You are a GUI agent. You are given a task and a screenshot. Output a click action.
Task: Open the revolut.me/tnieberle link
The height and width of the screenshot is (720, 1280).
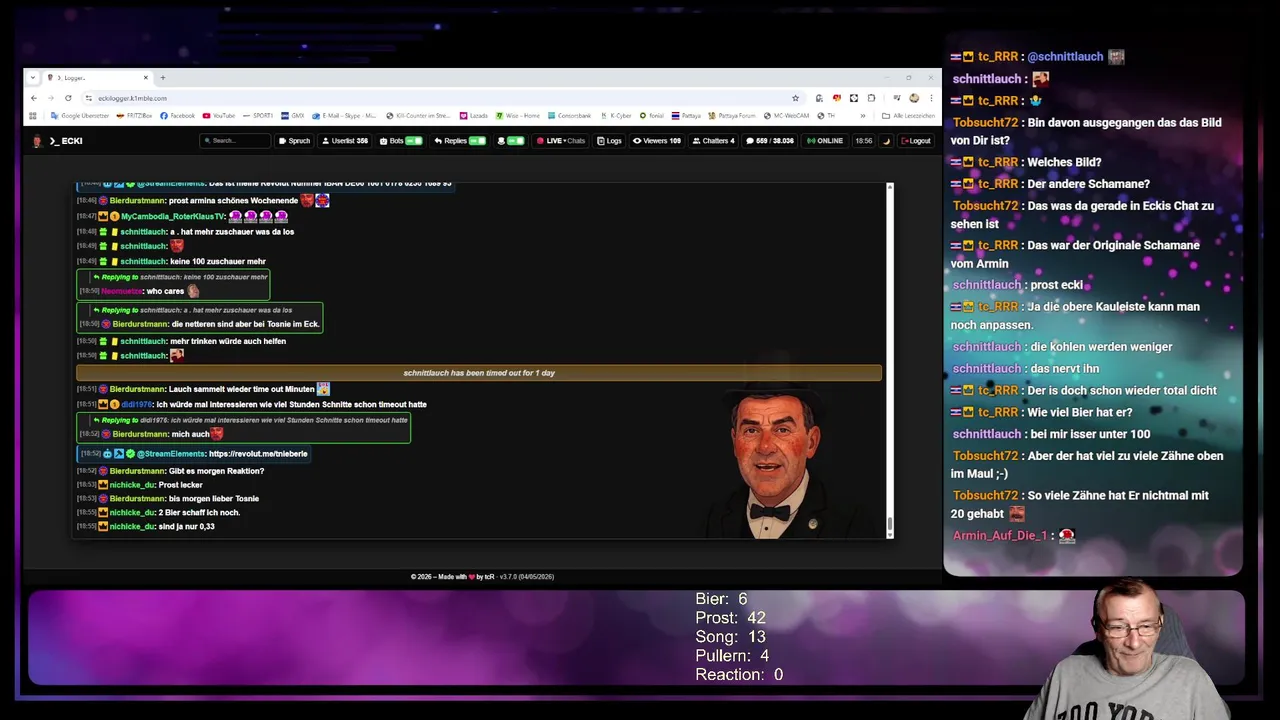point(258,454)
